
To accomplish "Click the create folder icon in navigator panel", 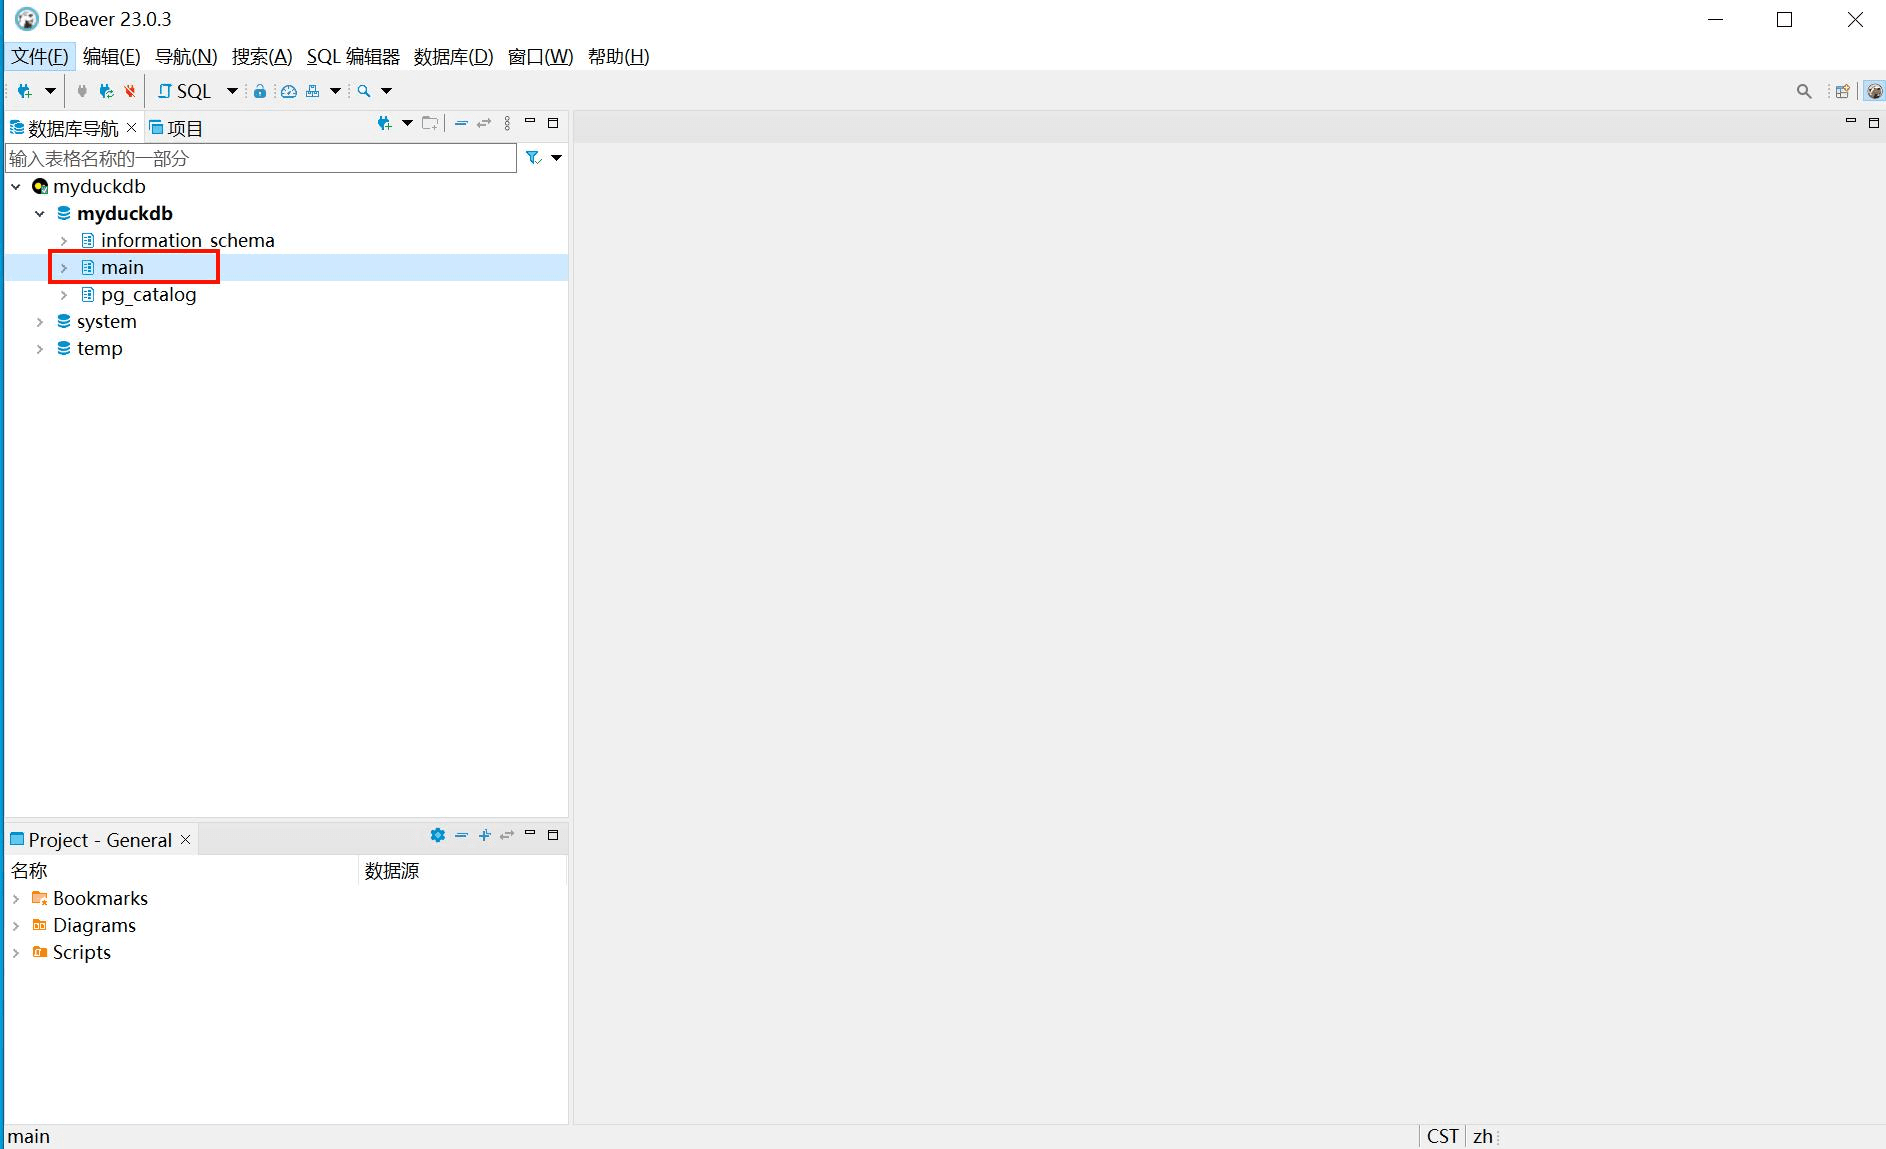I will click(x=430, y=123).
